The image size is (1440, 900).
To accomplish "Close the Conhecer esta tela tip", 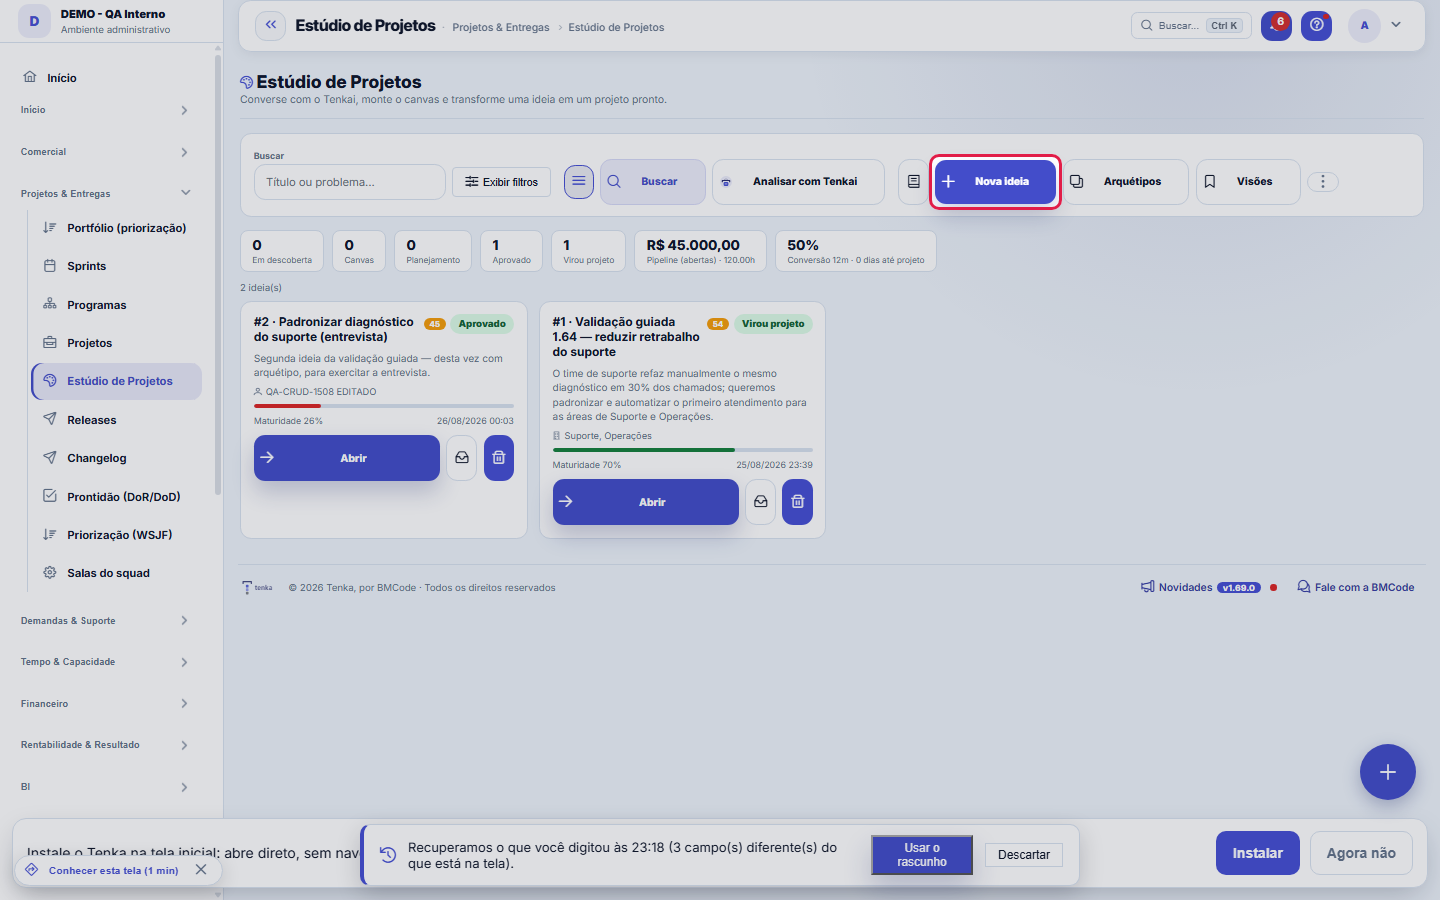I will pos(201,870).
